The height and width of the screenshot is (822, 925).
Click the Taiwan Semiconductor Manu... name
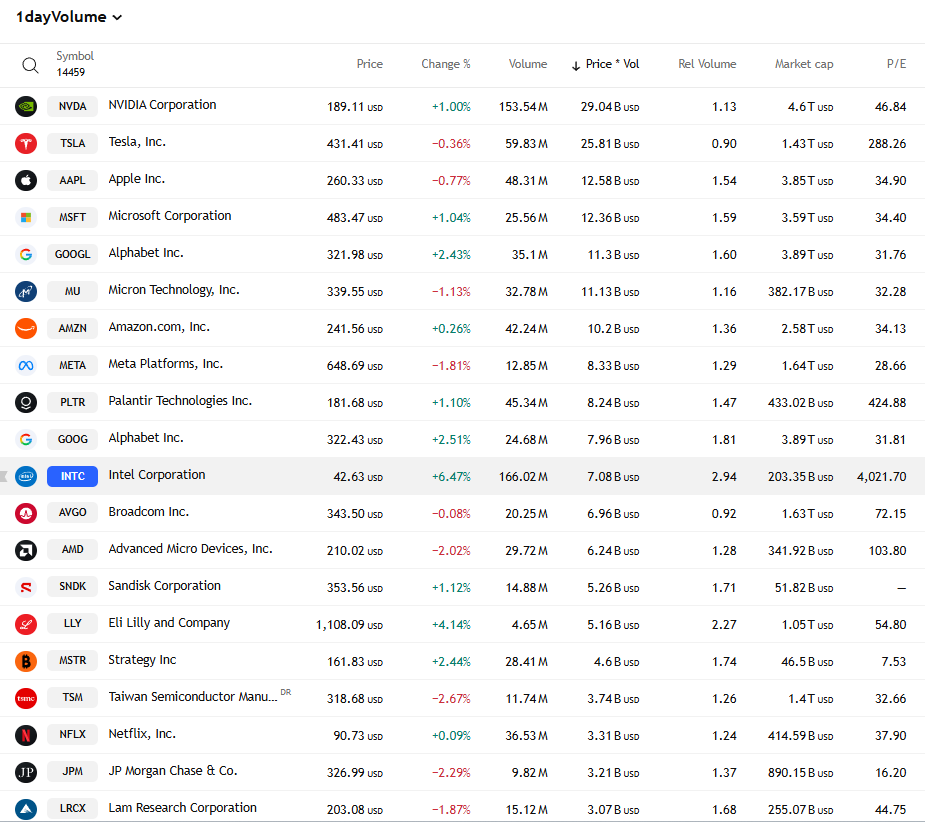[x=193, y=697]
